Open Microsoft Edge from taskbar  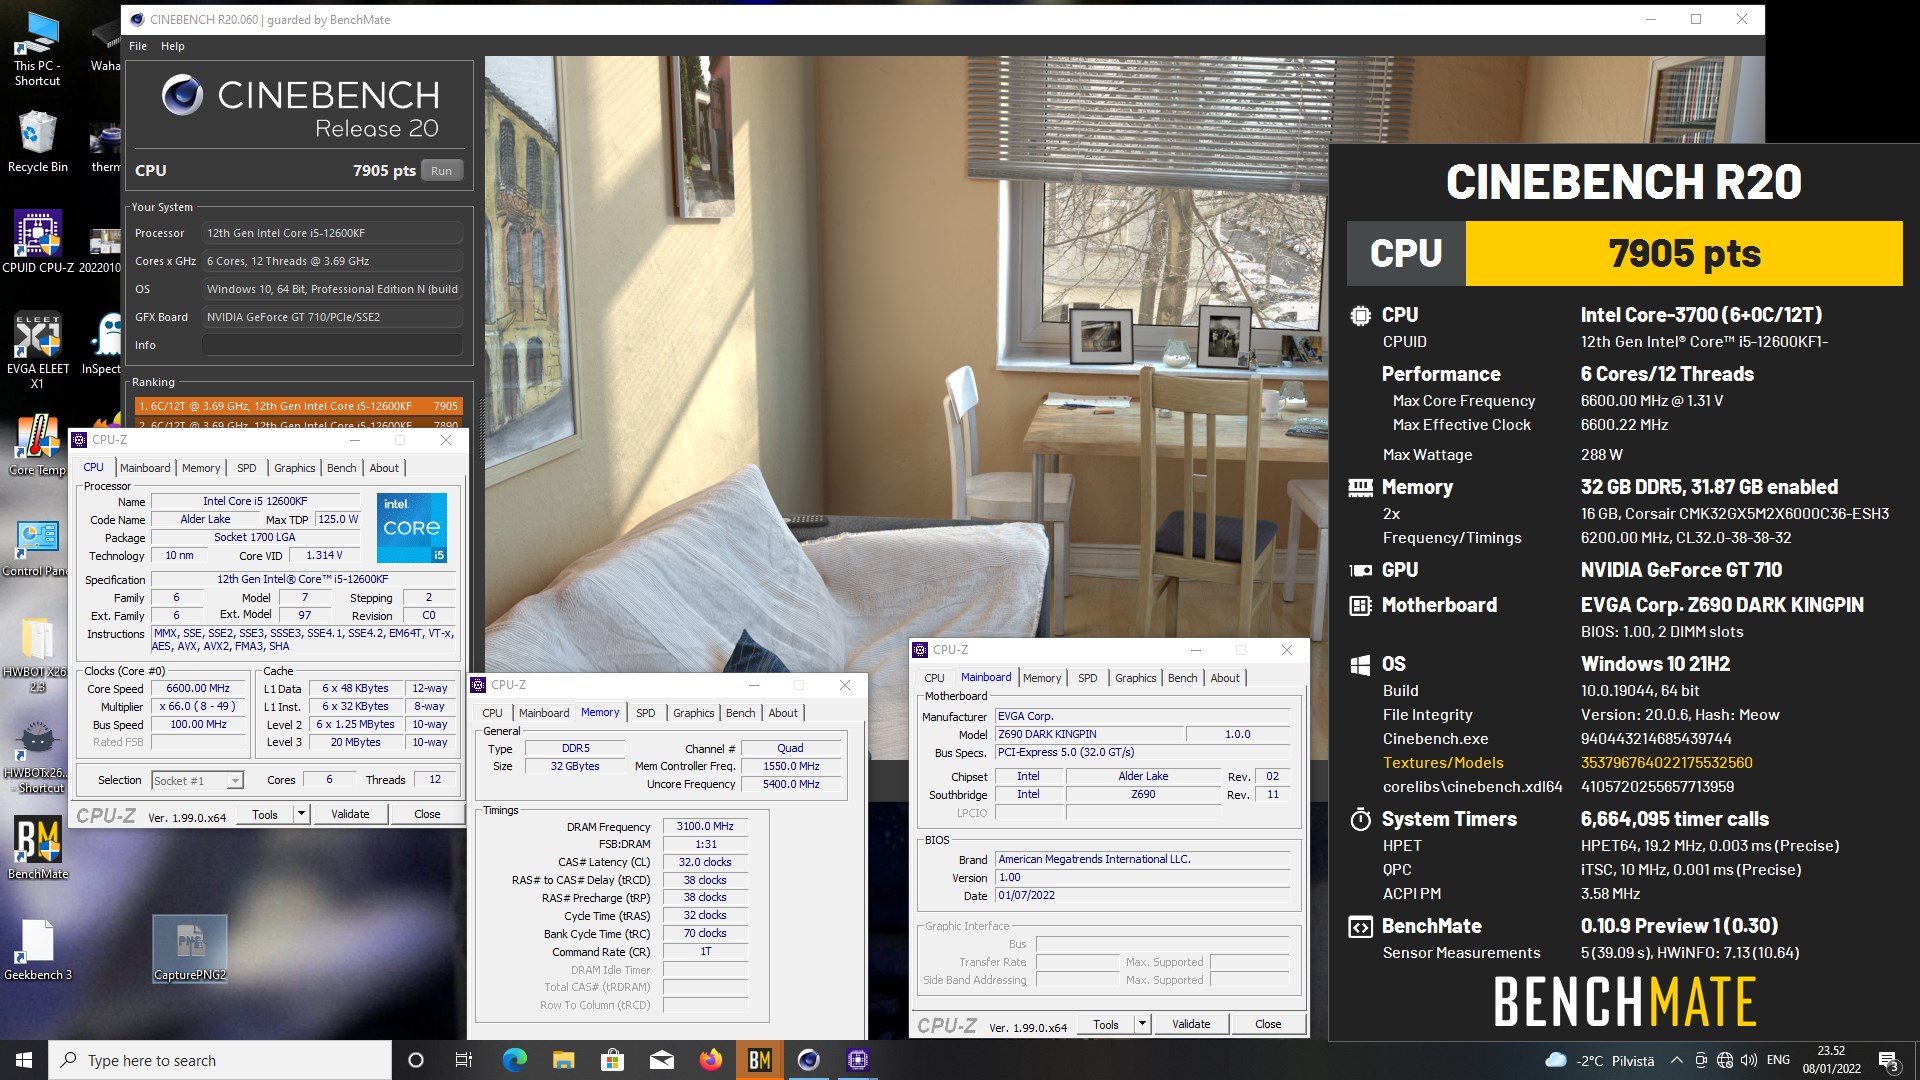pos(514,1060)
